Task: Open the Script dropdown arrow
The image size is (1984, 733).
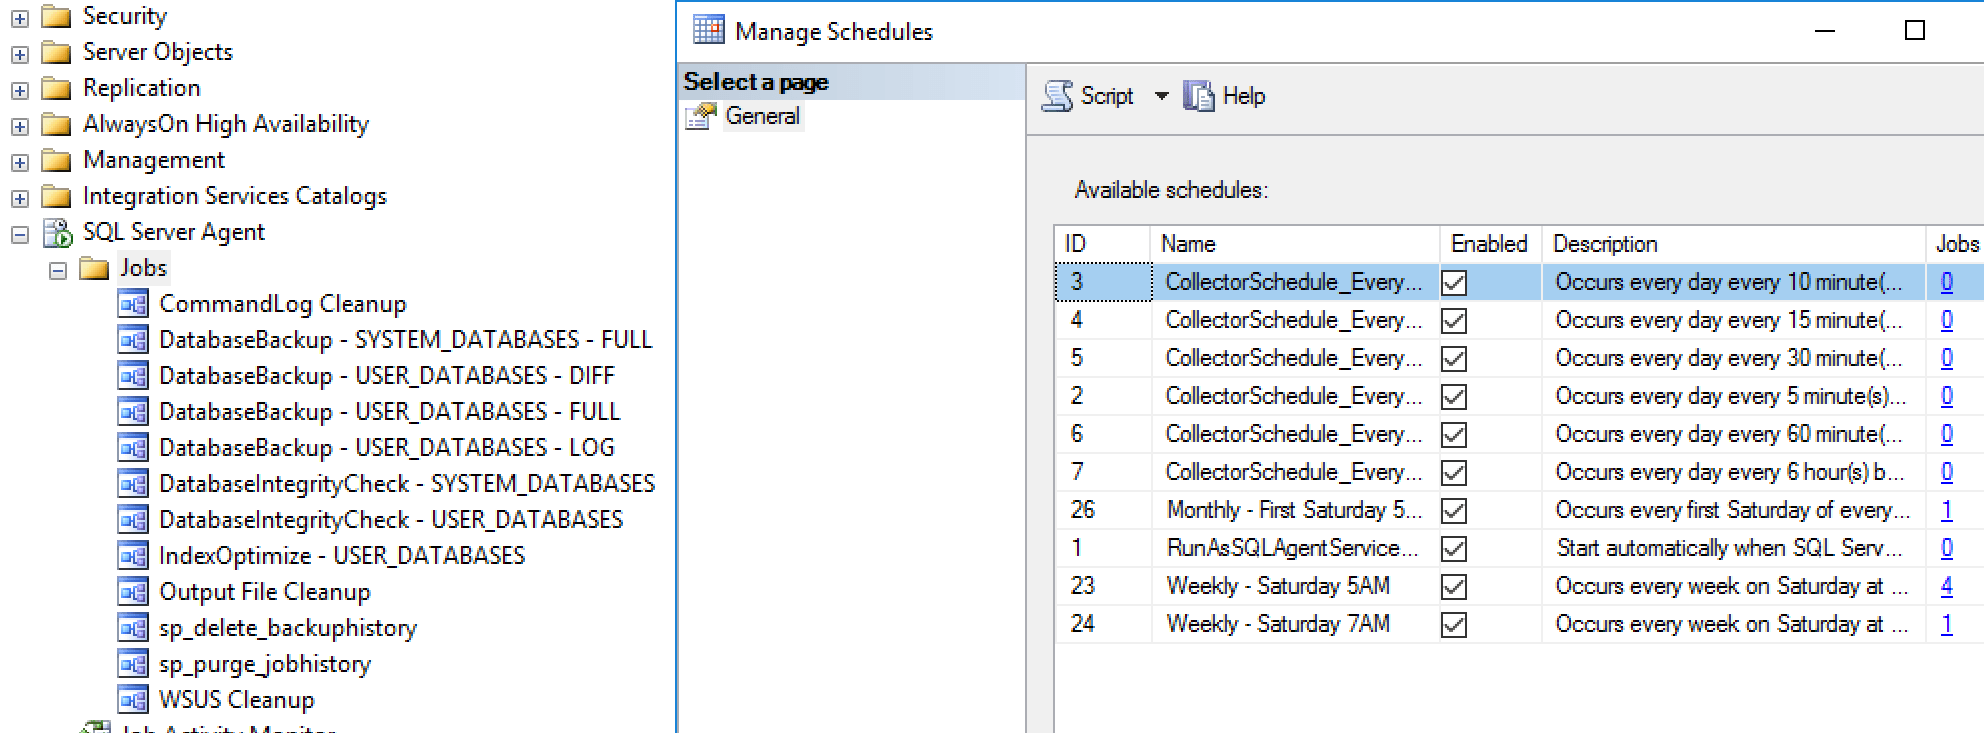Action: (x=1161, y=96)
